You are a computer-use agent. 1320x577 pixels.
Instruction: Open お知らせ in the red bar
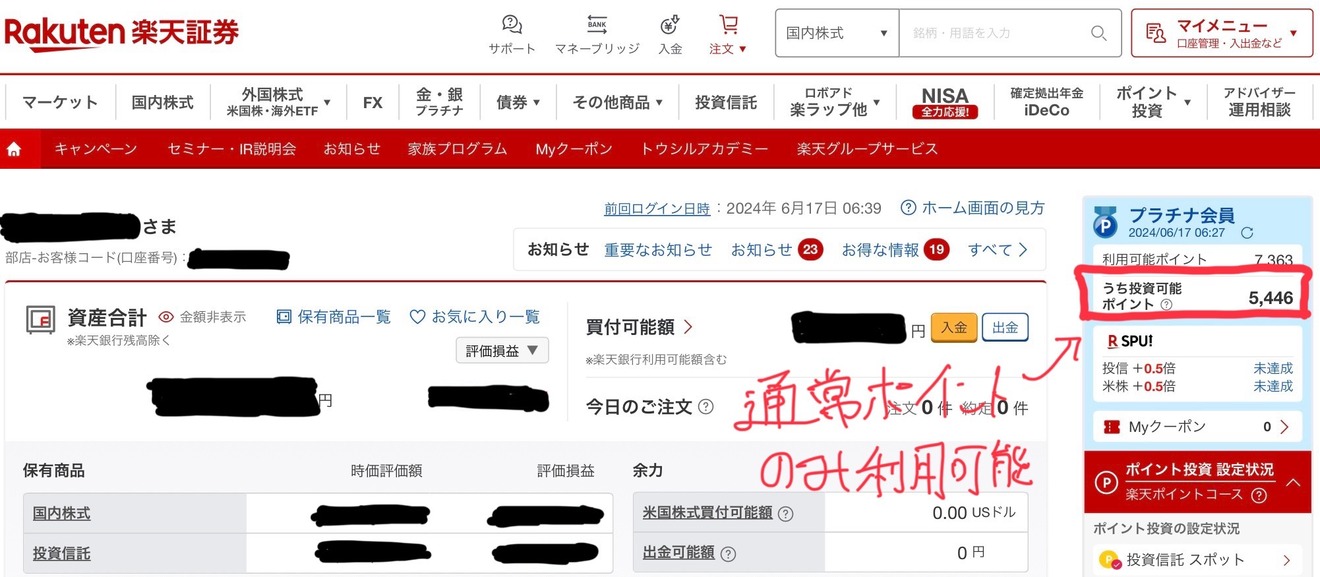[352, 149]
